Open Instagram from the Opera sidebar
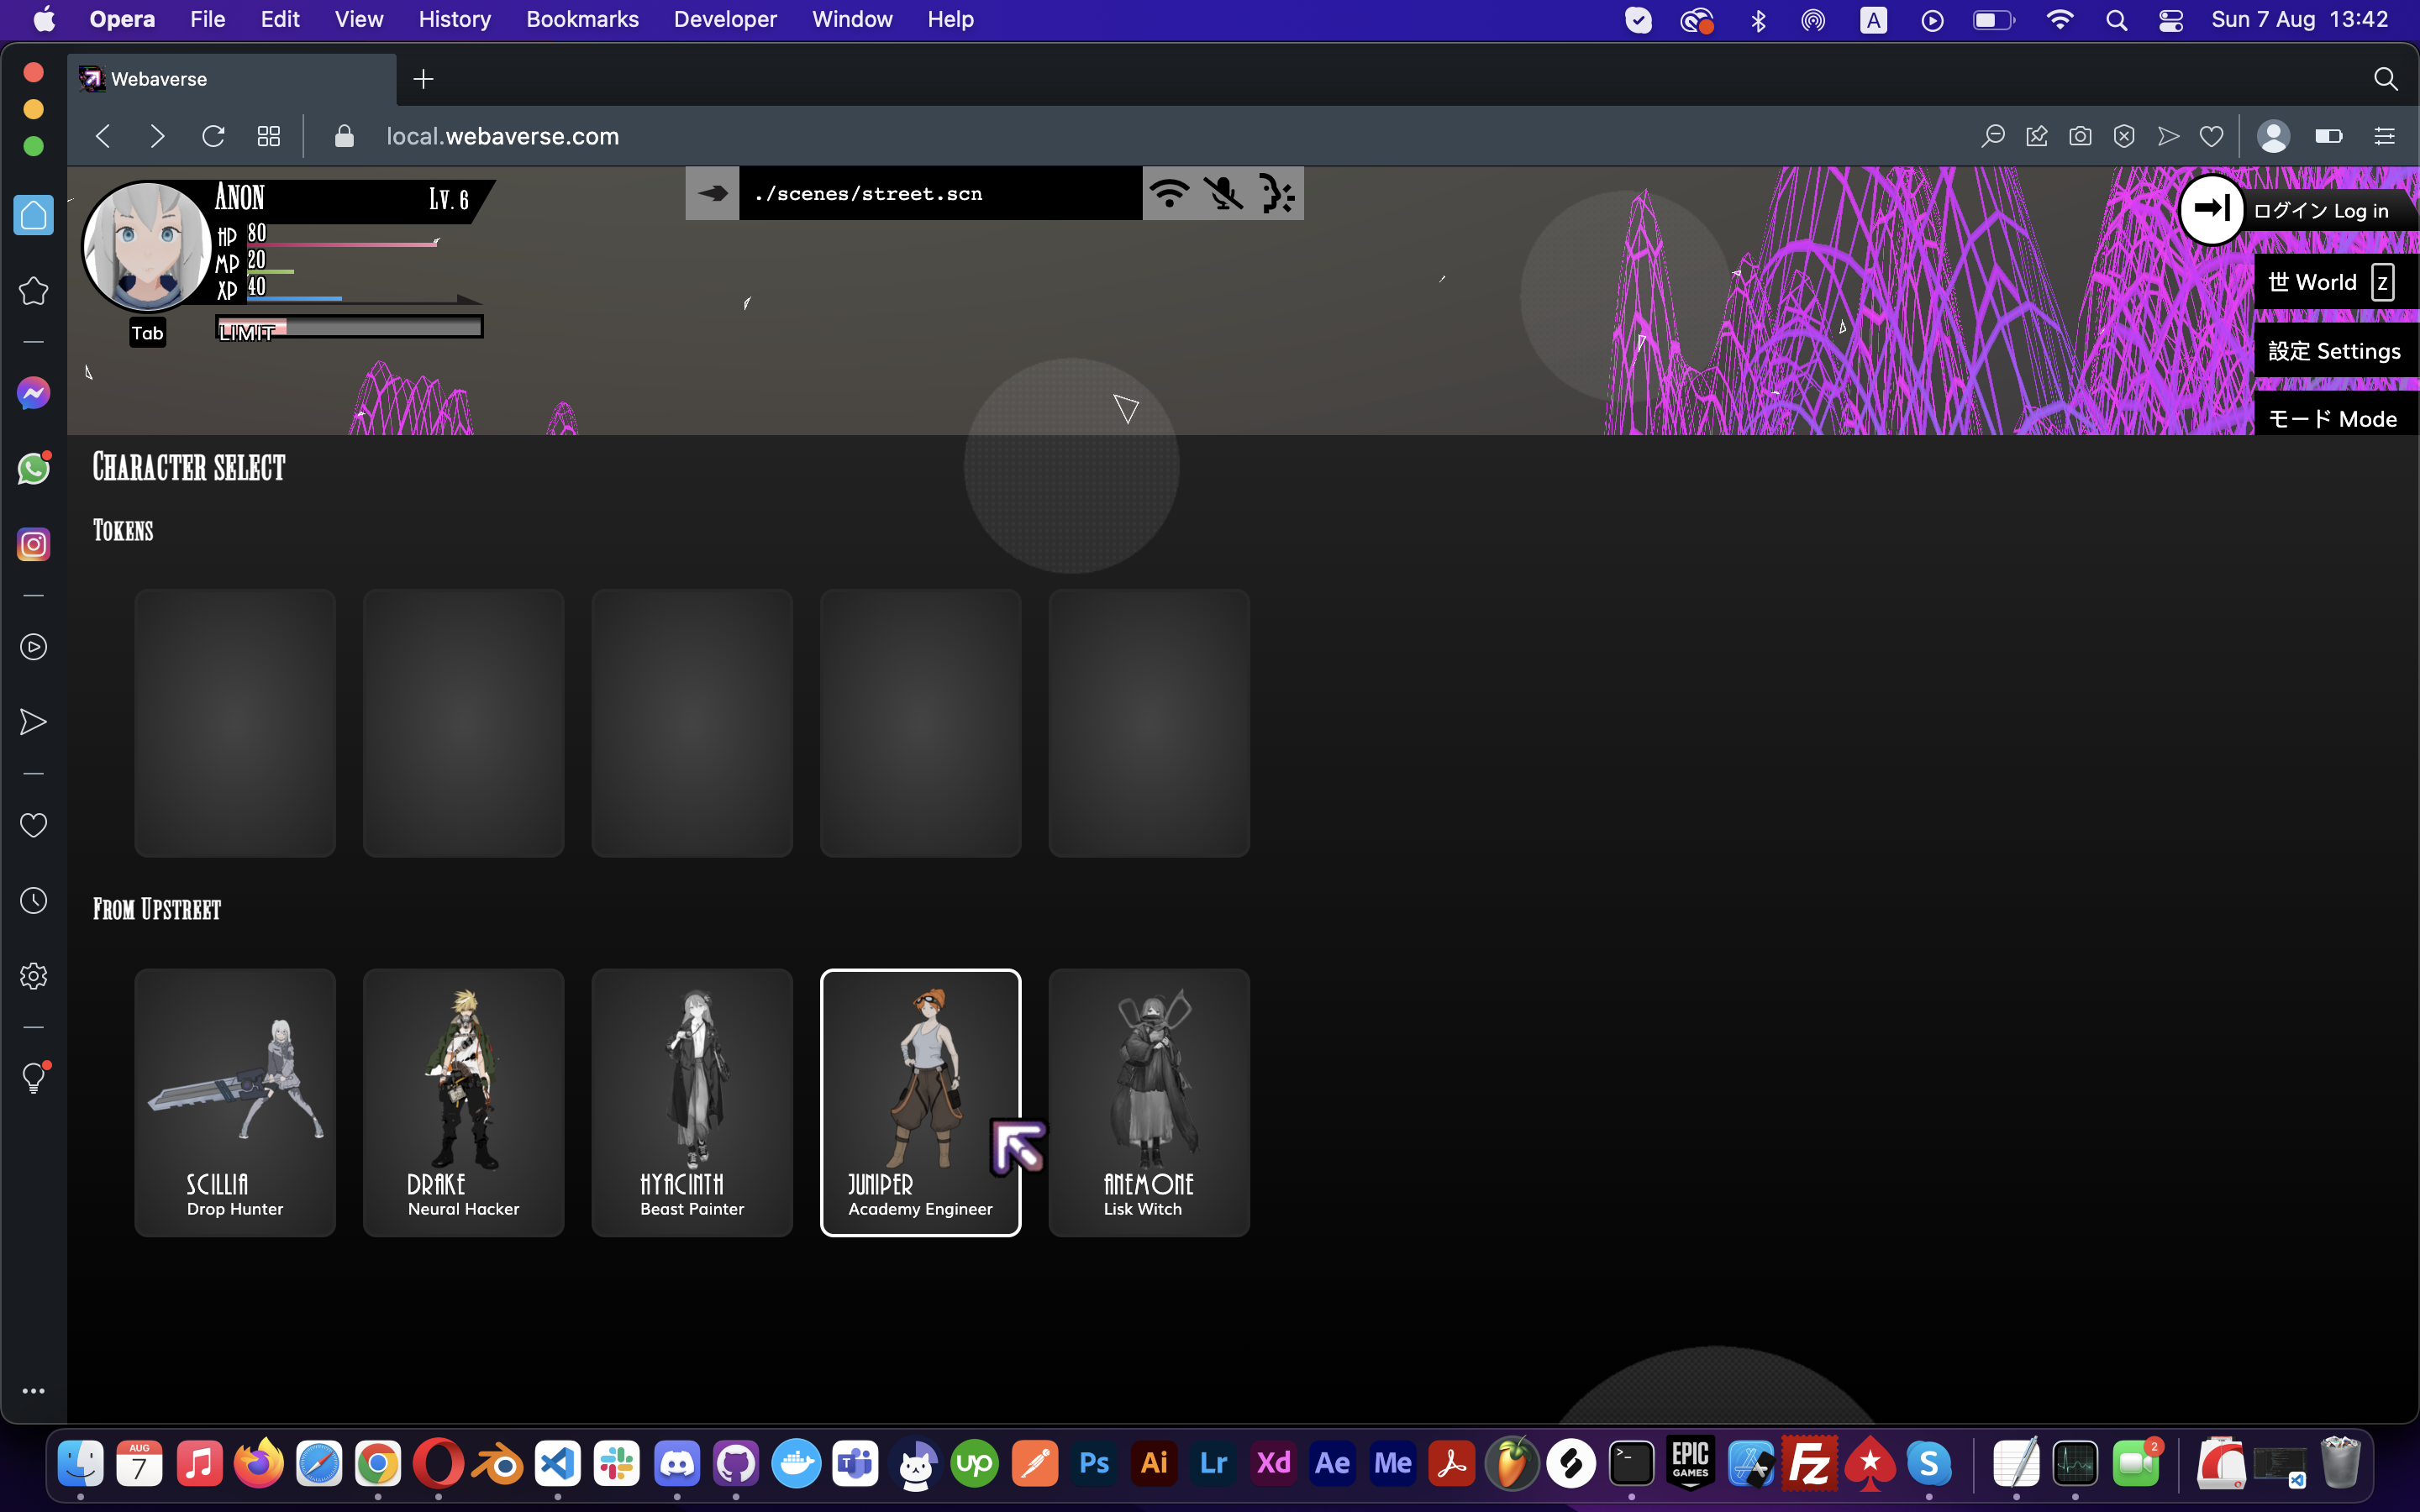 pos(33,544)
